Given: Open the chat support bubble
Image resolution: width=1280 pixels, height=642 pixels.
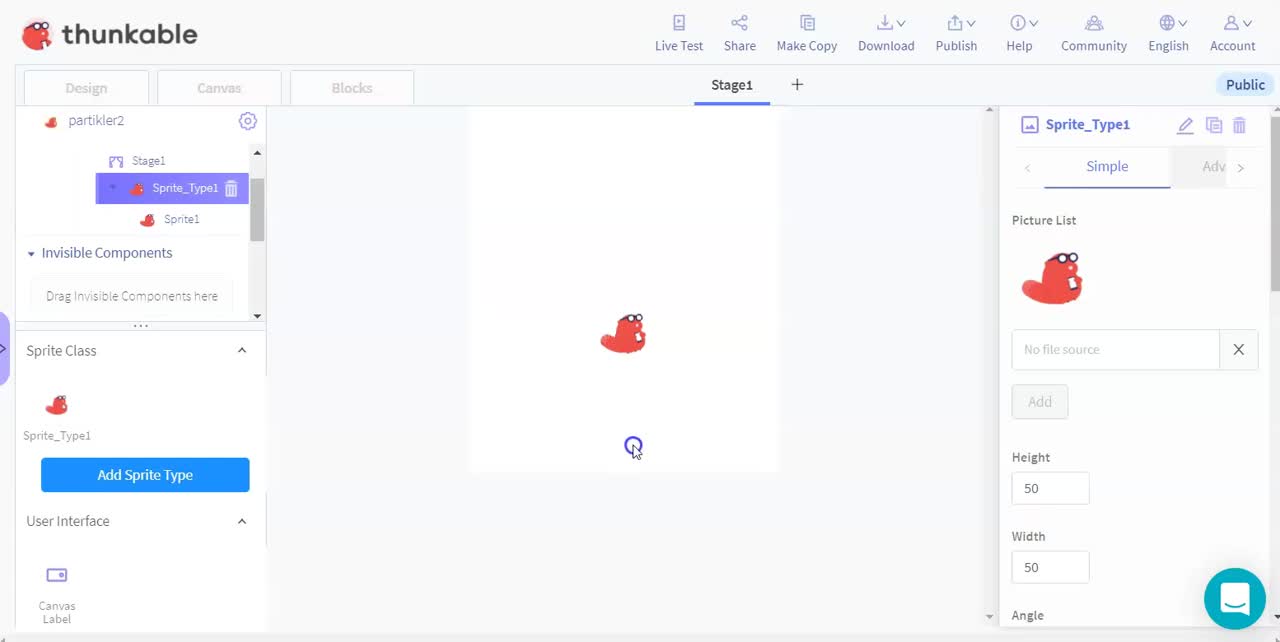Looking at the screenshot, I should 1235,599.
